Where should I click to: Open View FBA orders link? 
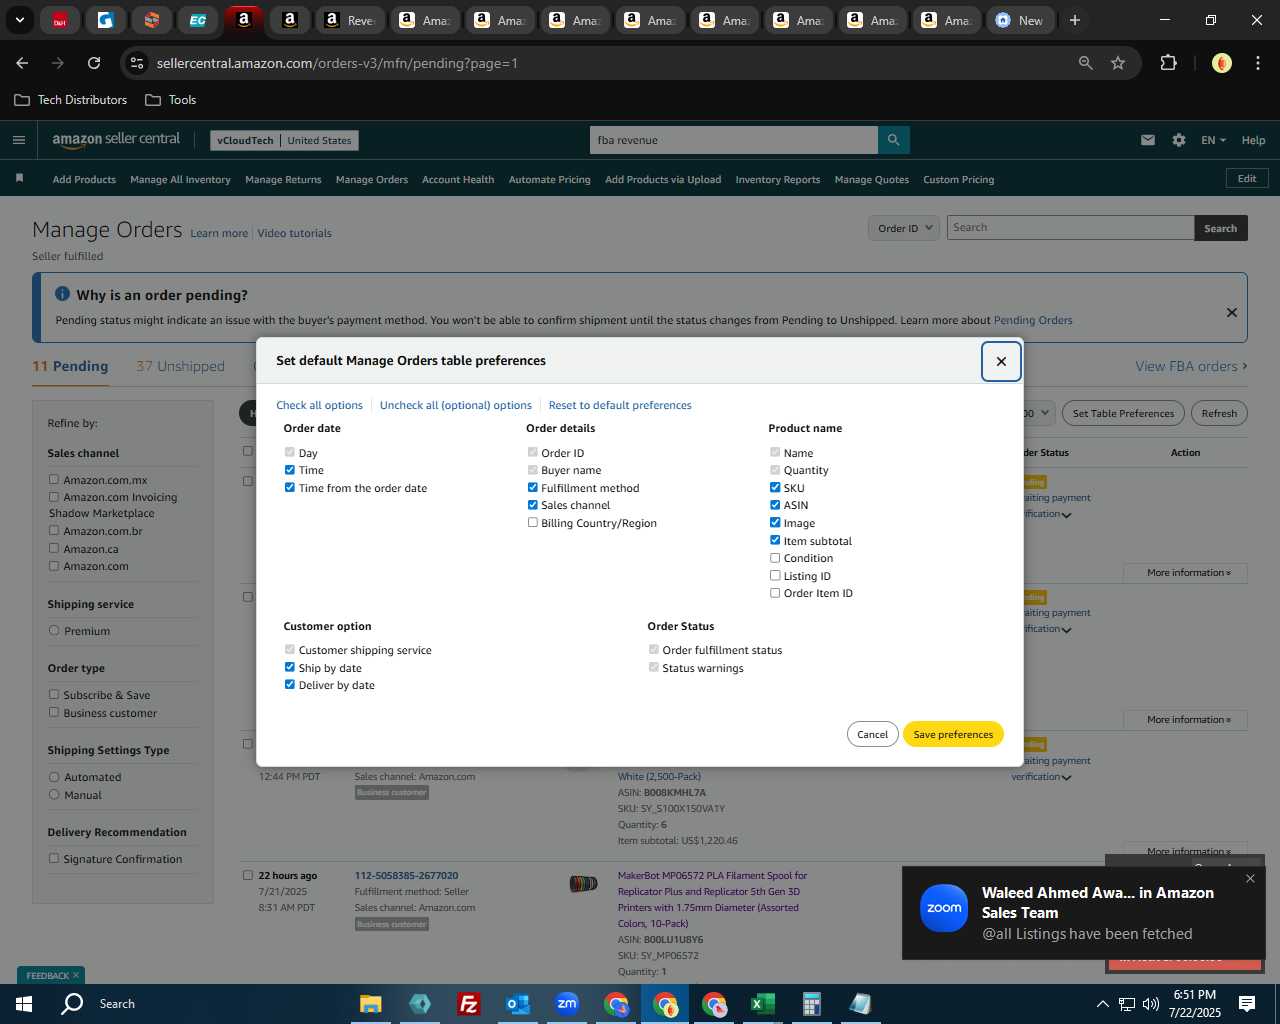click(1191, 366)
